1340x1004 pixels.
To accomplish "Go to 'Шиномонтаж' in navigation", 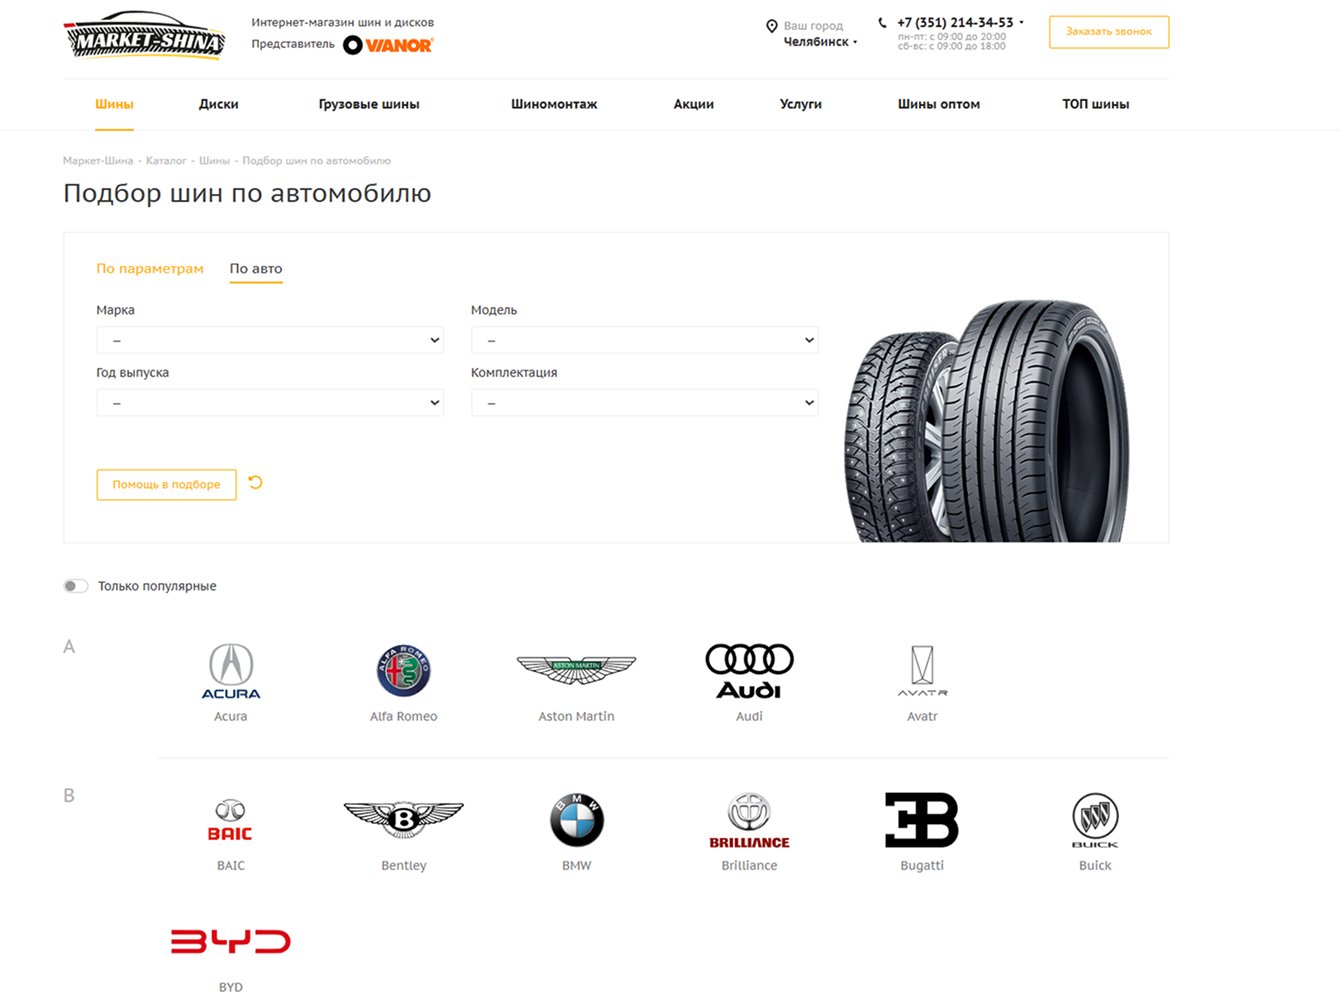I will 554,104.
